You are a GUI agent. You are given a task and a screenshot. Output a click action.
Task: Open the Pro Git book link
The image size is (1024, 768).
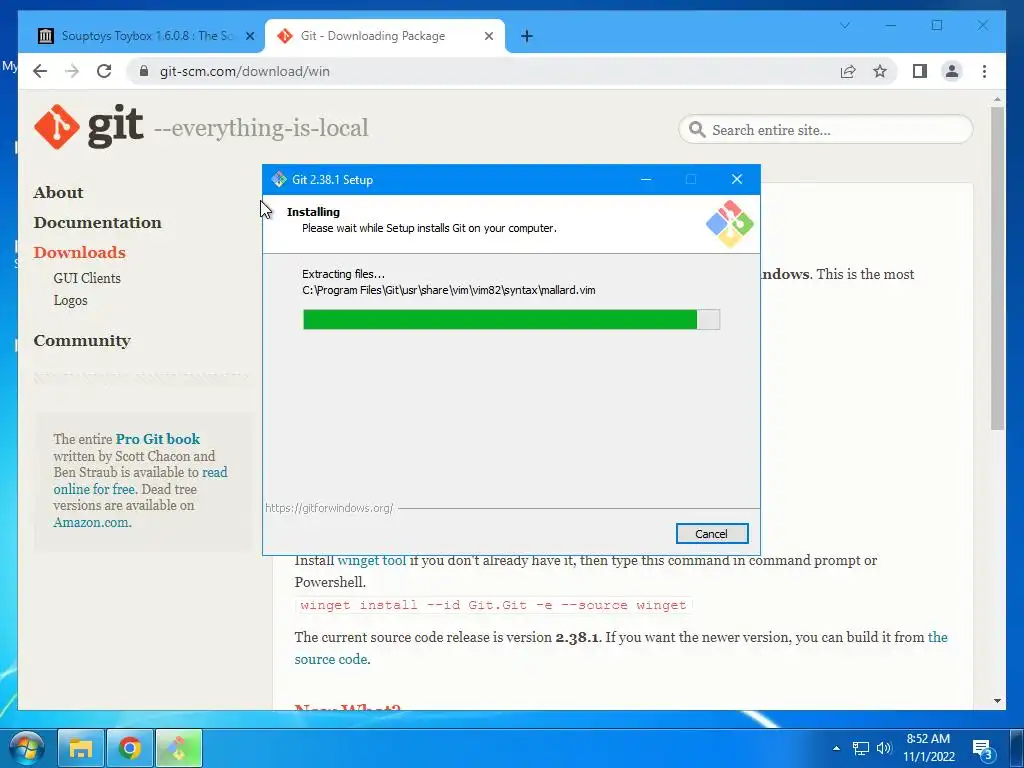coord(157,439)
